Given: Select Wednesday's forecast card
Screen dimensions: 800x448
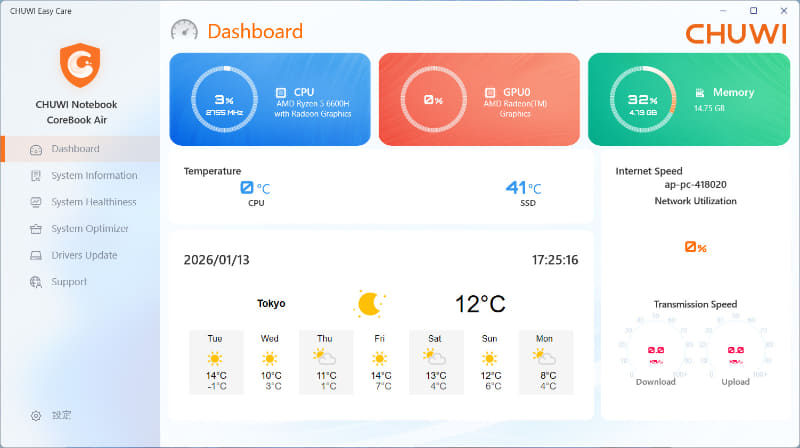Looking at the screenshot, I should 271,363.
